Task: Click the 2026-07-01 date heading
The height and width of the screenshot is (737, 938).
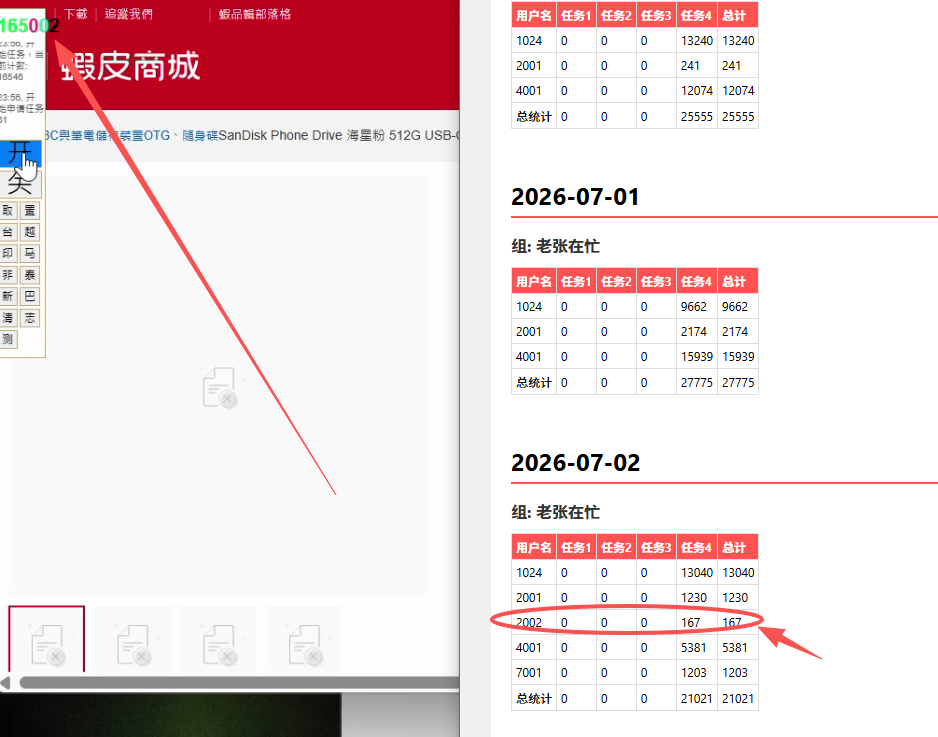Action: 575,197
